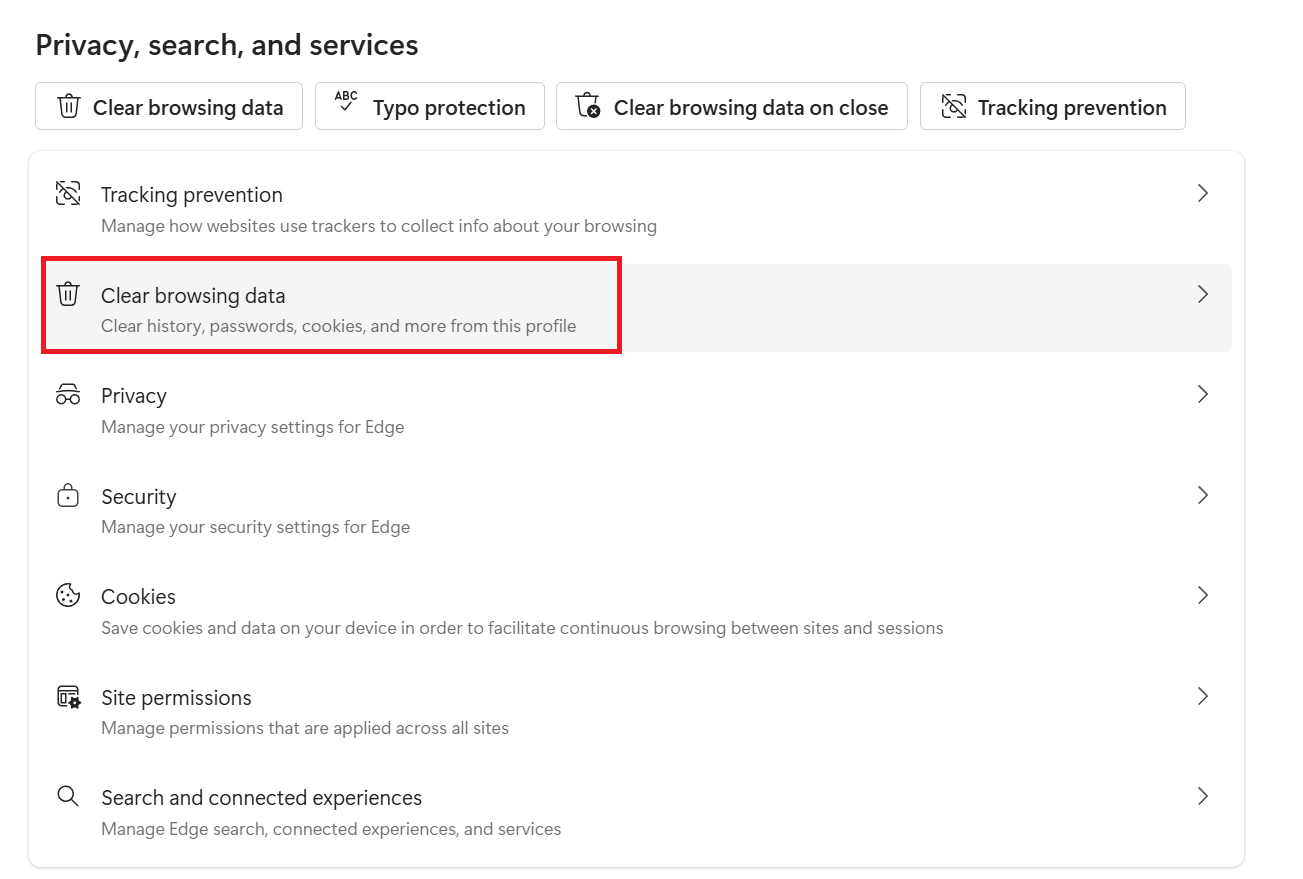Click the Search and connected experiences chevron
1303x879 pixels.
point(1203,797)
